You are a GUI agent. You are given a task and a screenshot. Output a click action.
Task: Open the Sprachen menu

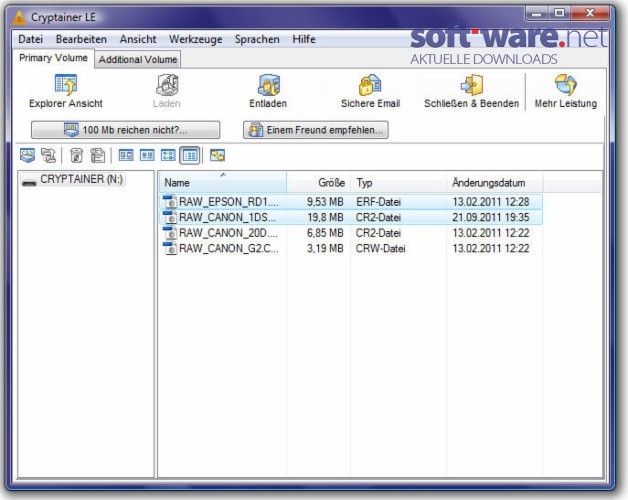coord(257,39)
